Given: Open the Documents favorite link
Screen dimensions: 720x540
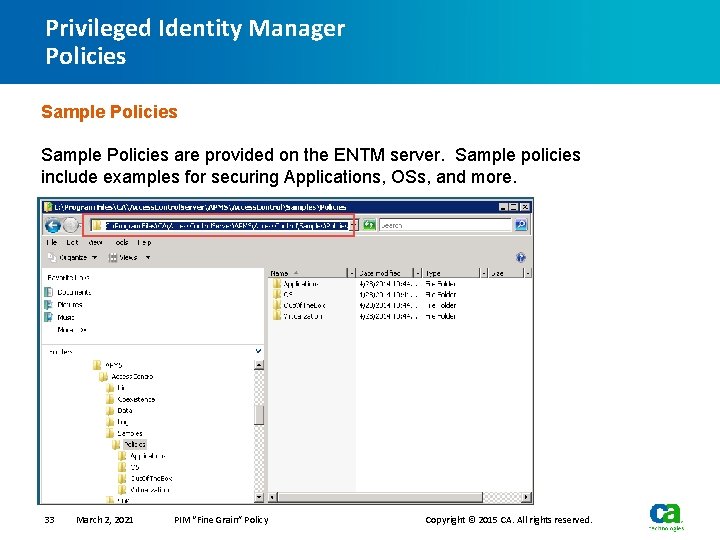Looking at the screenshot, I should [x=74, y=292].
